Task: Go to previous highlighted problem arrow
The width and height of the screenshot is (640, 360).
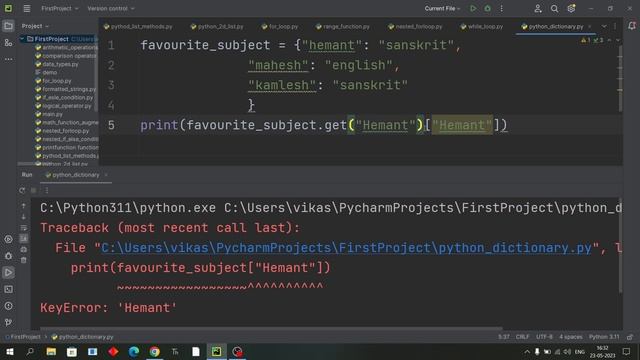Action: [x=609, y=40]
